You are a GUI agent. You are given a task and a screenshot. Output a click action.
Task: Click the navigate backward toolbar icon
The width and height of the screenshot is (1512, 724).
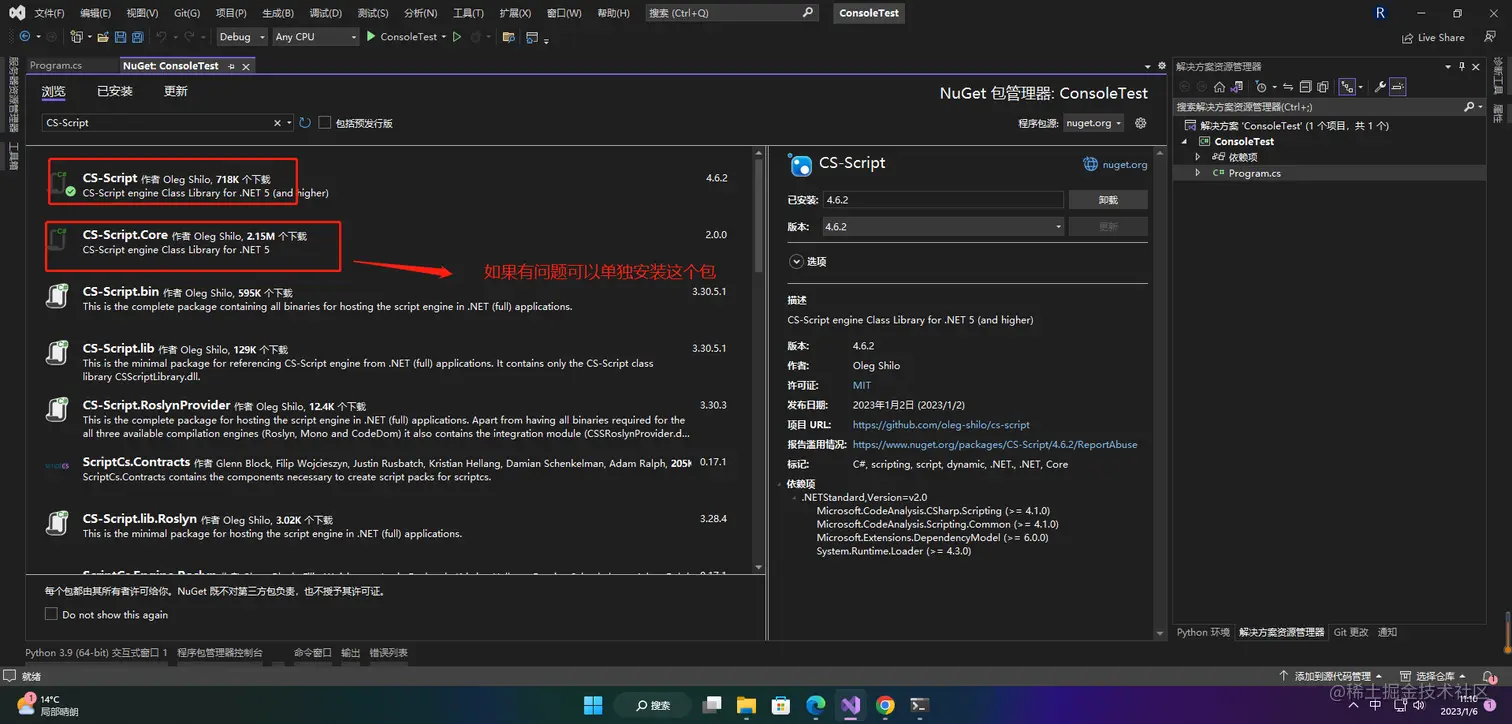25,37
